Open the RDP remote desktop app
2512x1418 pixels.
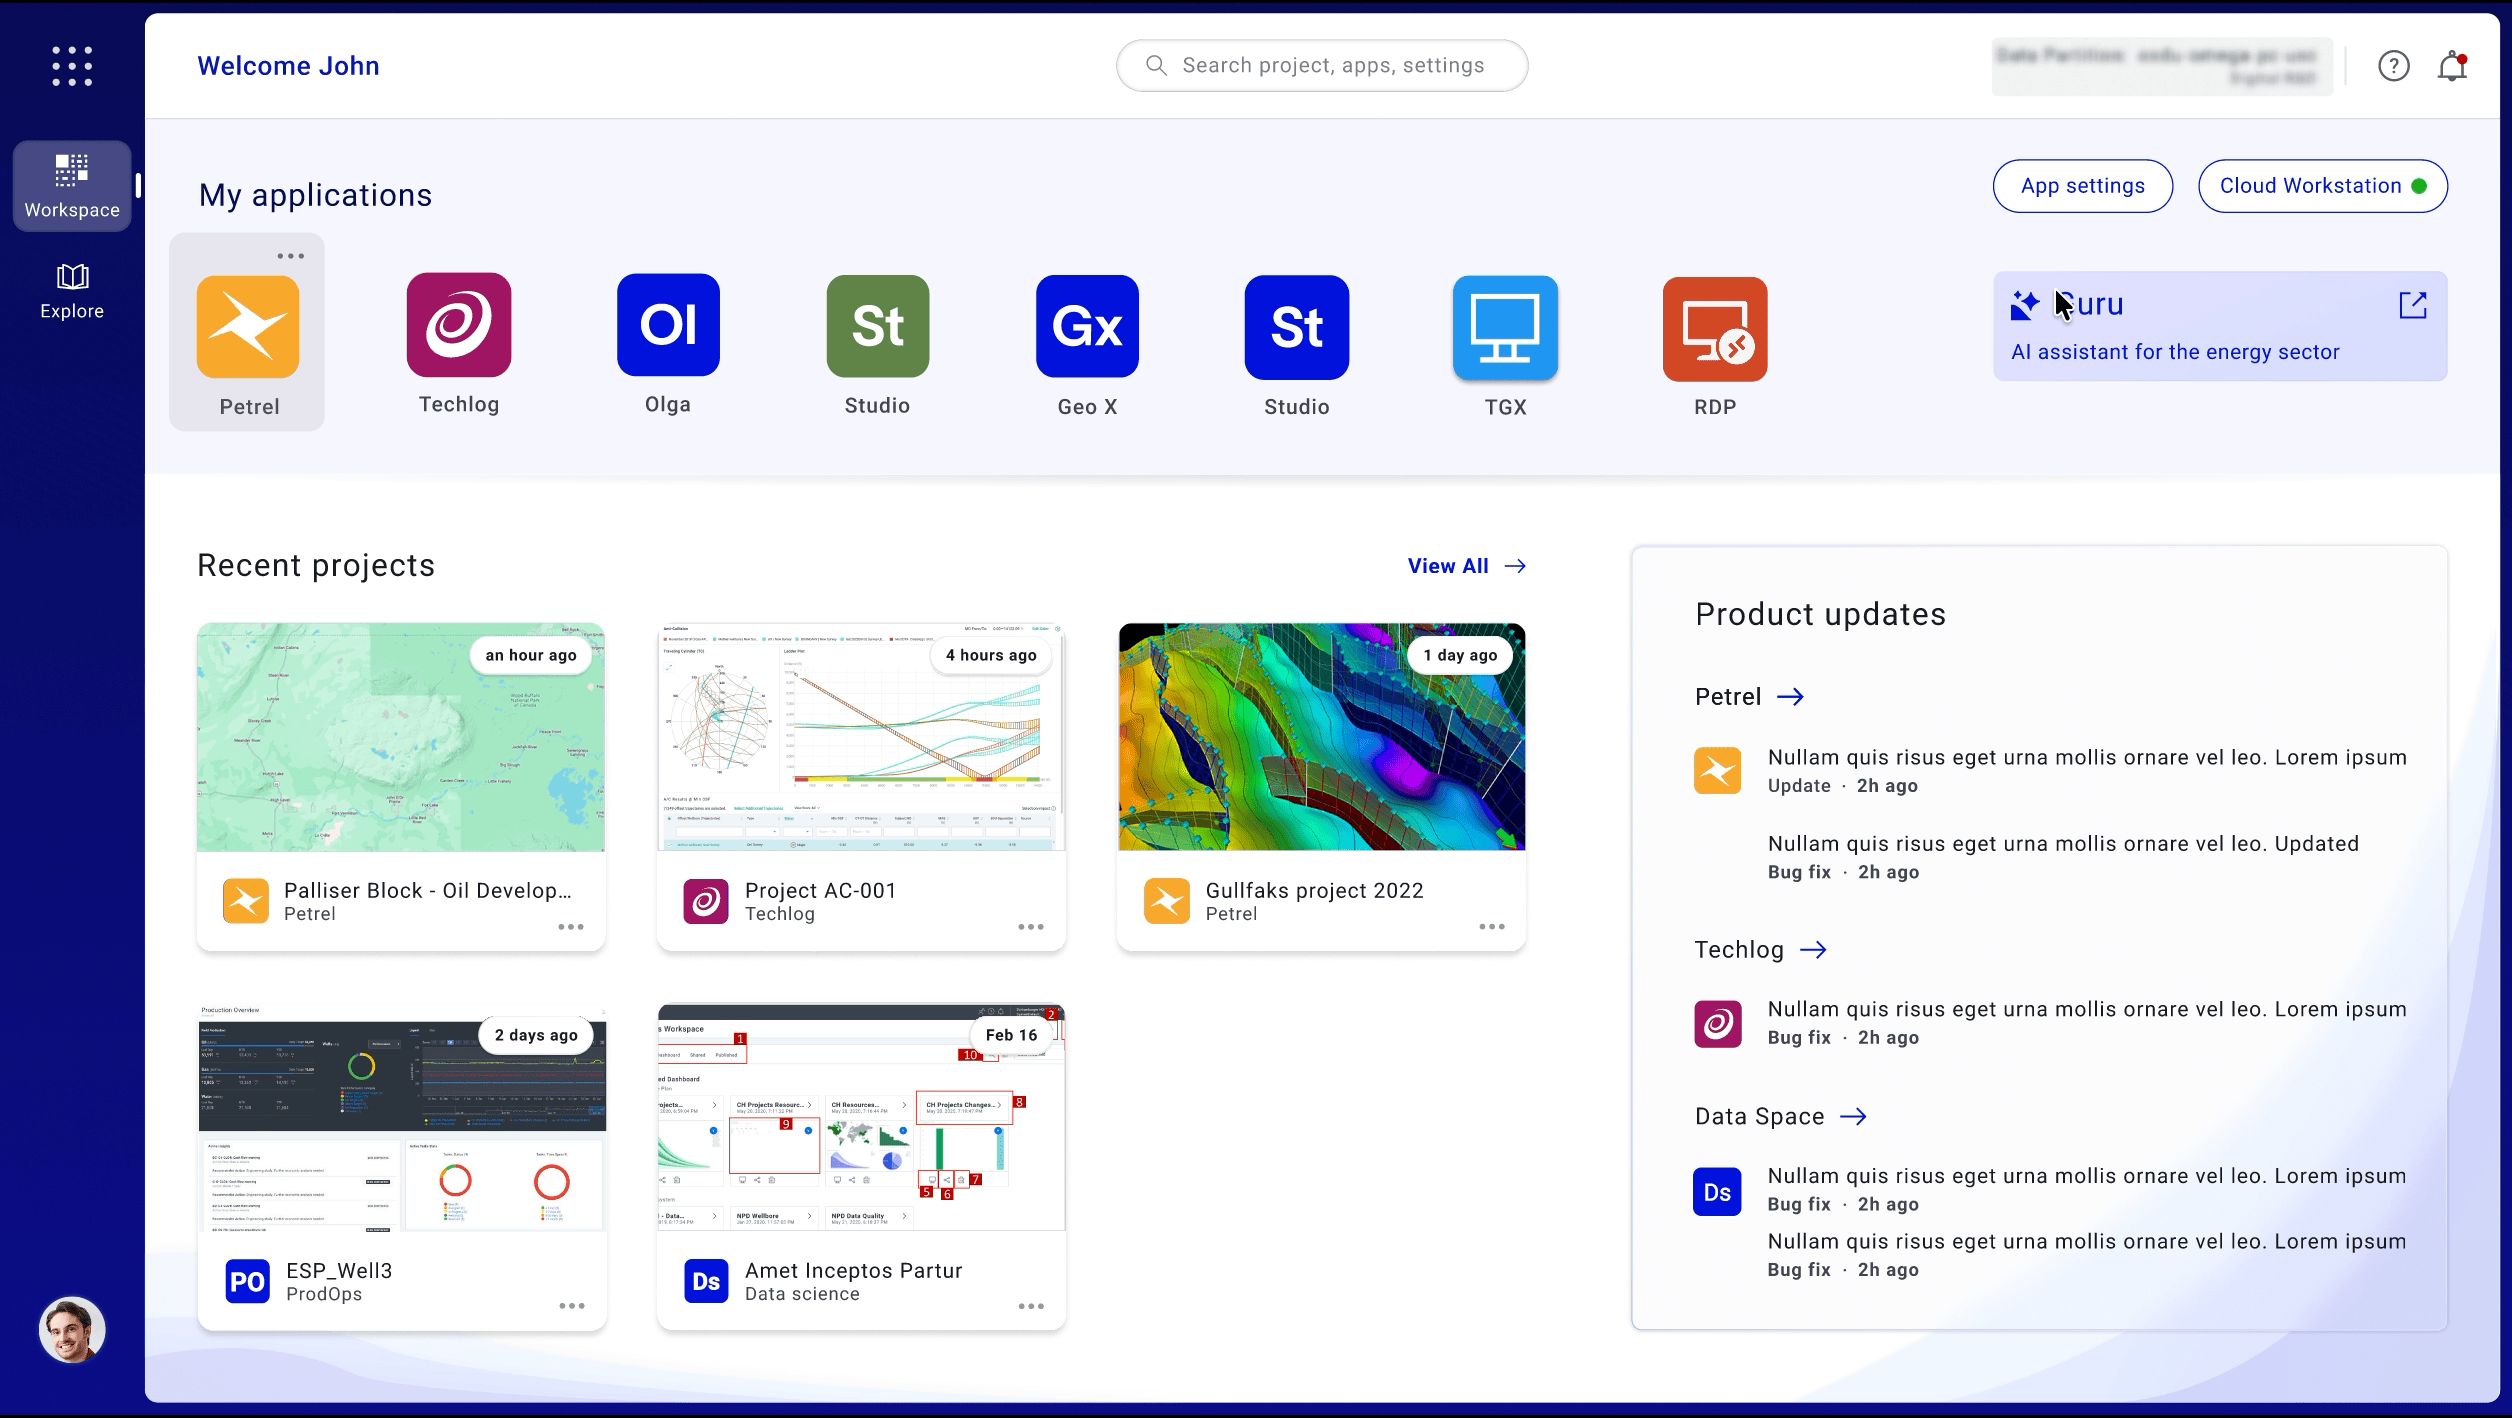point(1714,329)
